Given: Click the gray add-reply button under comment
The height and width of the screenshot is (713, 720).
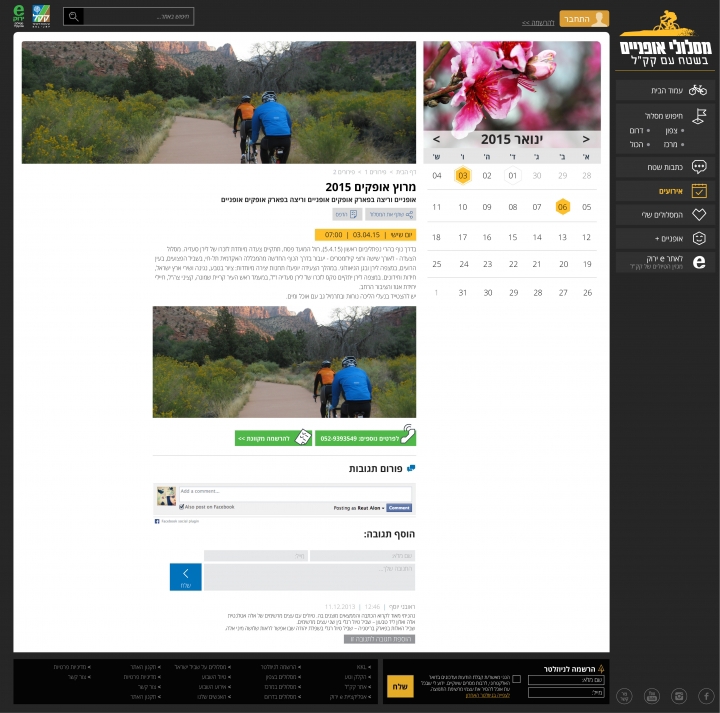Looking at the screenshot, I should [x=379, y=639].
